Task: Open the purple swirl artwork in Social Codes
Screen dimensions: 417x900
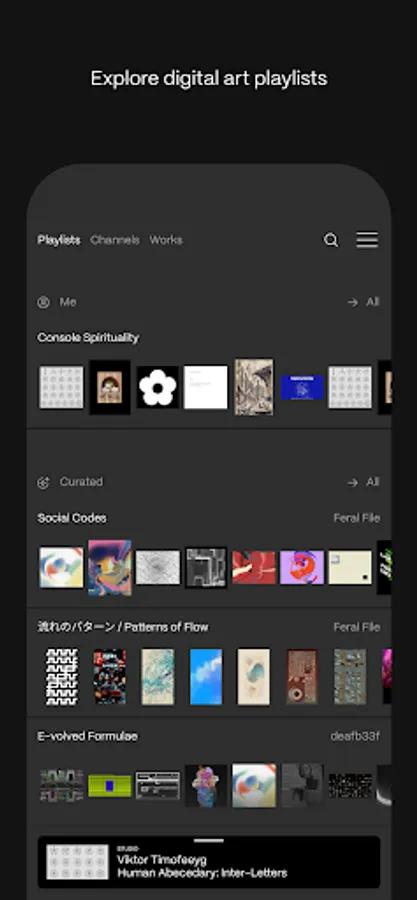Action: pyautogui.click(x=302, y=567)
